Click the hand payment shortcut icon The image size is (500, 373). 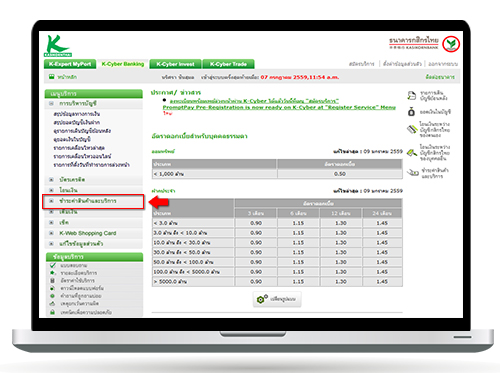click(413, 173)
